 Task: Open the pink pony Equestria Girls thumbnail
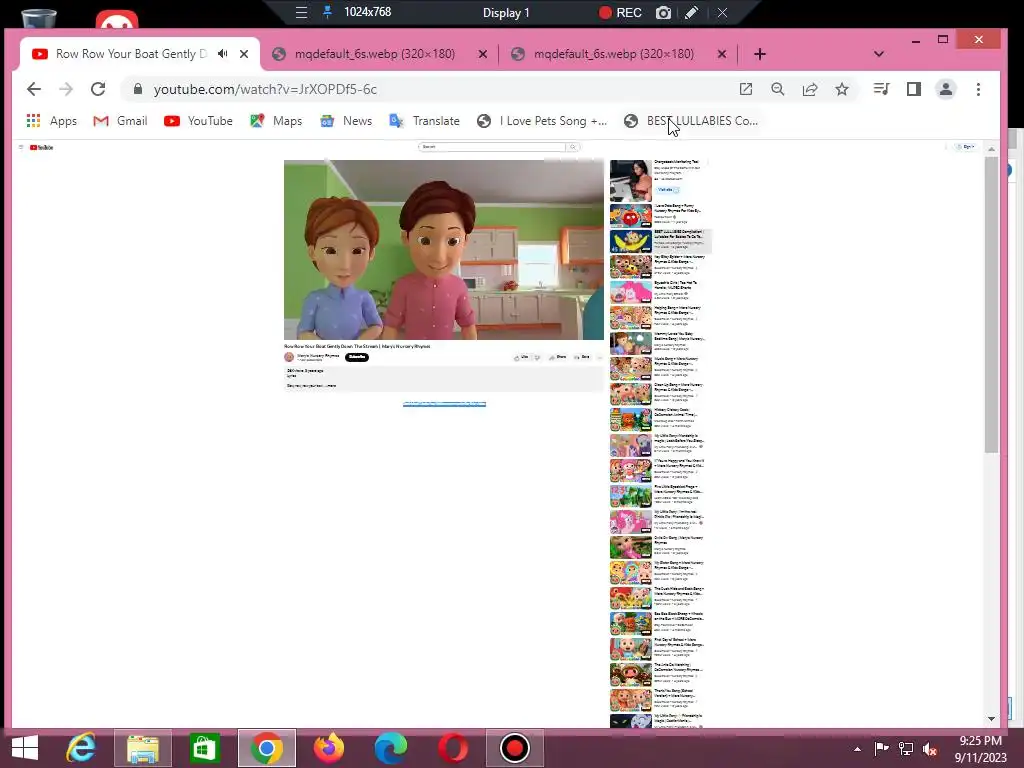pos(630,292)
